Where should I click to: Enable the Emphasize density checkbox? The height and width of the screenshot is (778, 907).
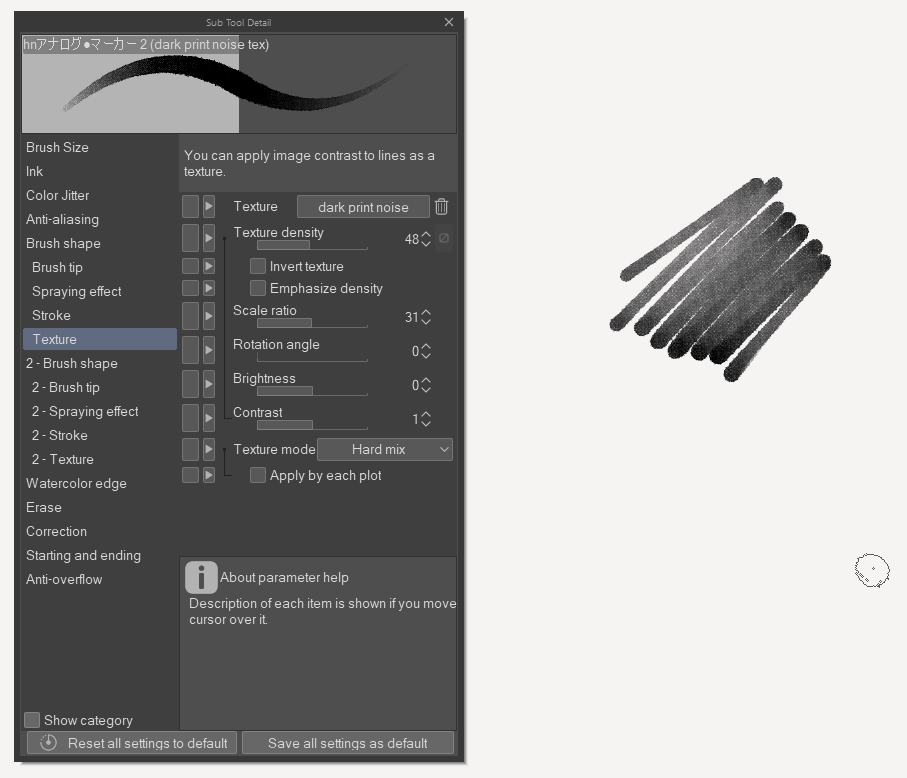(x=258, y=288)
